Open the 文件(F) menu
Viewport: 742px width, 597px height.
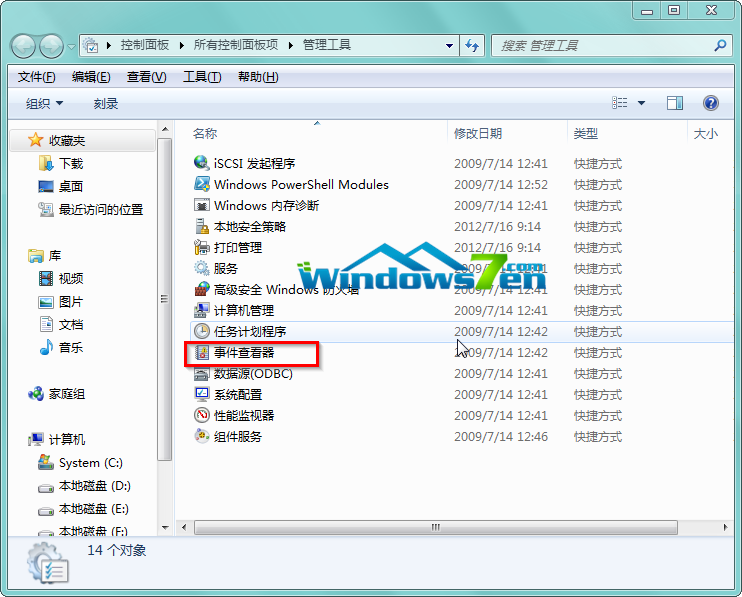coord(37,77)
